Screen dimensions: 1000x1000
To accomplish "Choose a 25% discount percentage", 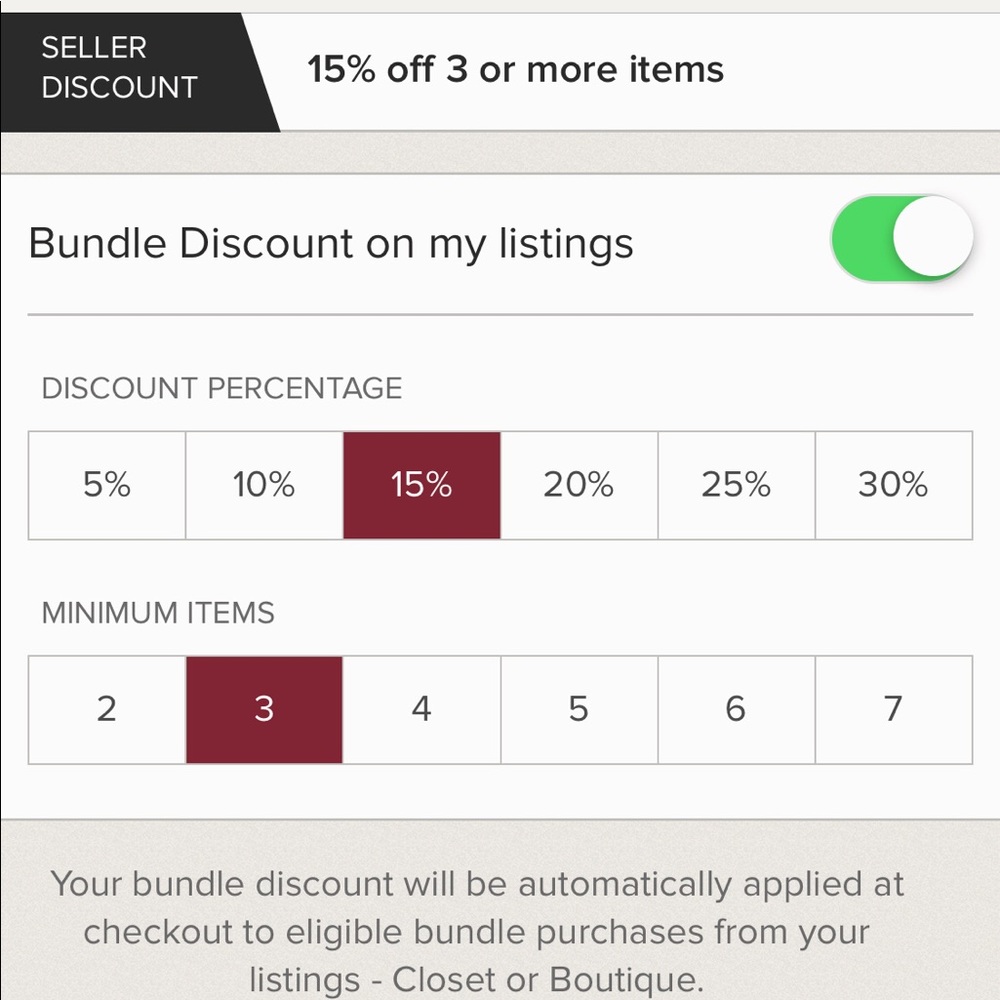I will click(x=736, y=485).
